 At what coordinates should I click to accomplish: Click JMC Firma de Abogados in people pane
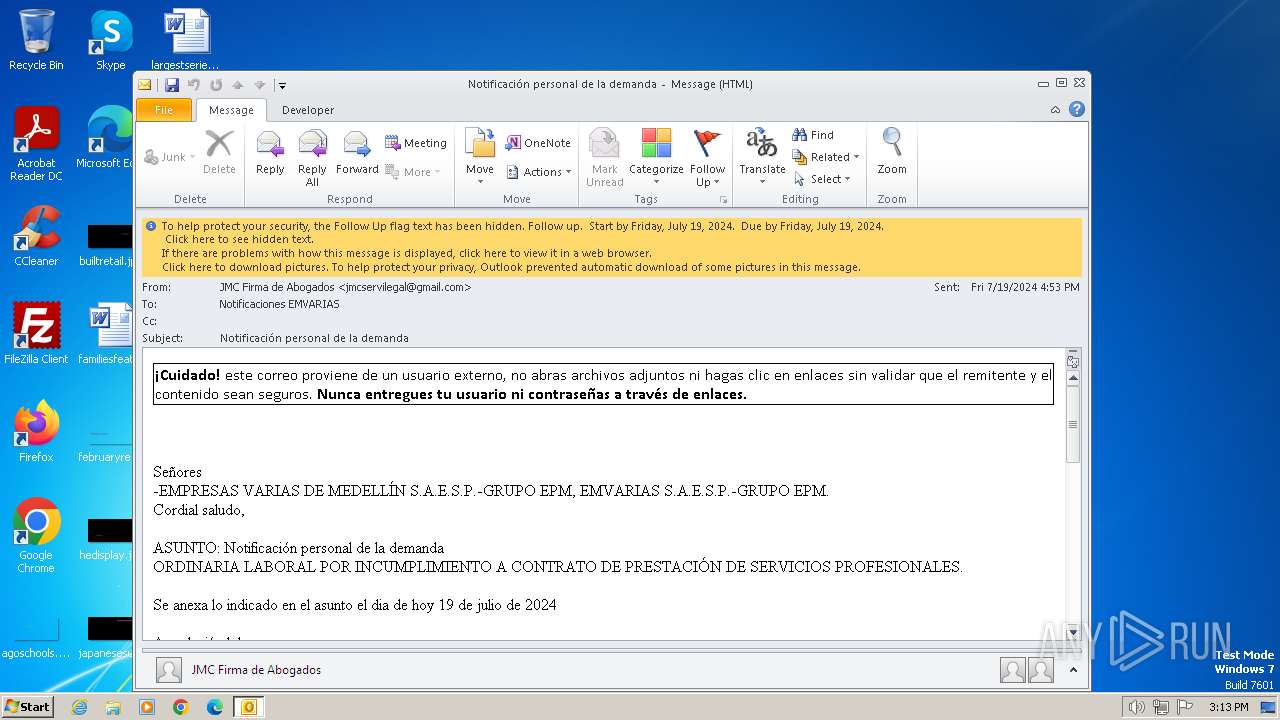(x=257, y=670)
